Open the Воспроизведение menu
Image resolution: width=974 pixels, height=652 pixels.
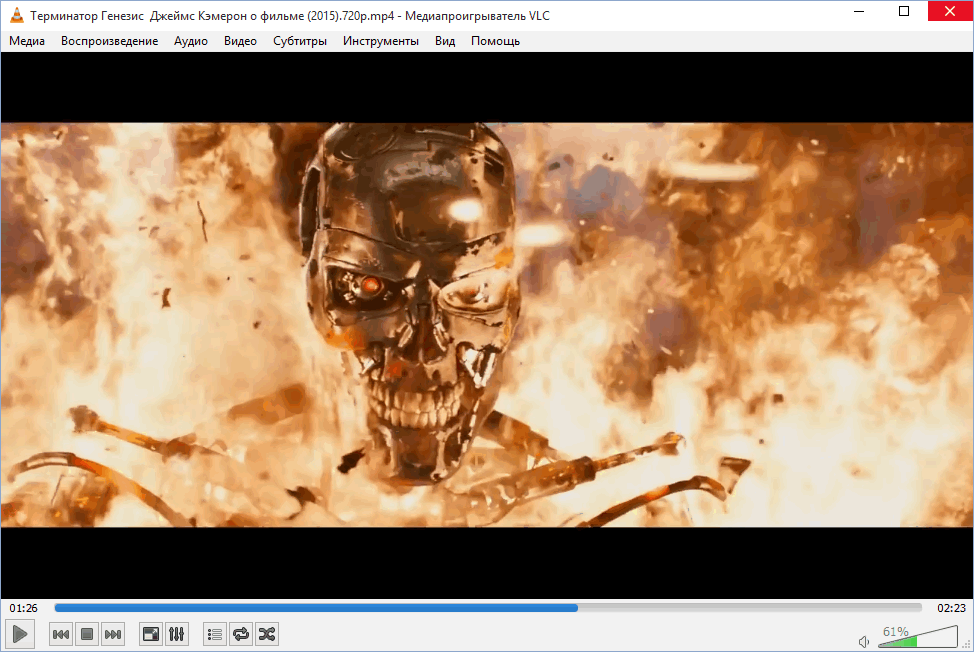click(x=109, y=41)
